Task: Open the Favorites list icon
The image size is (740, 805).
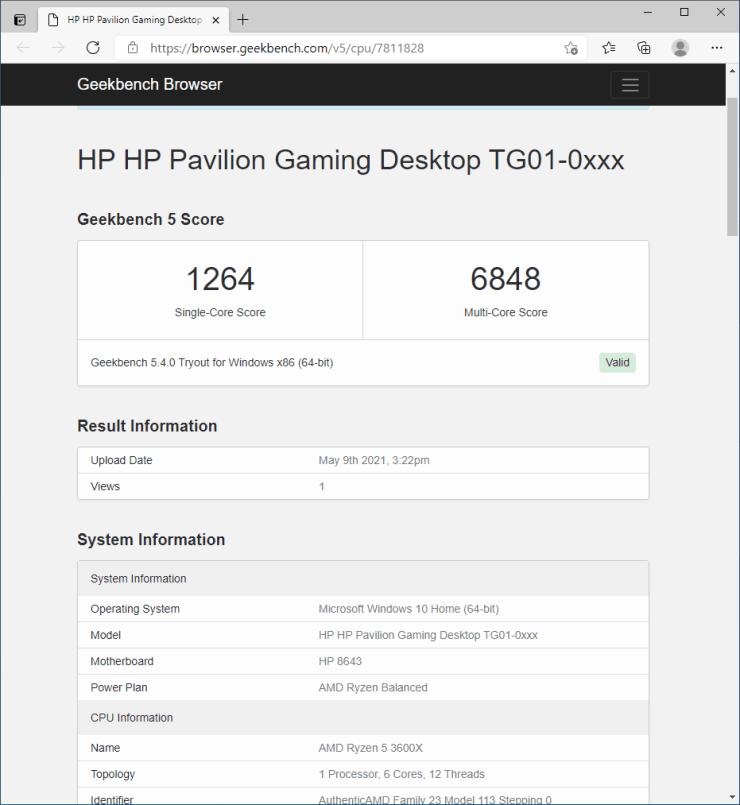Action: click(609, 48)
